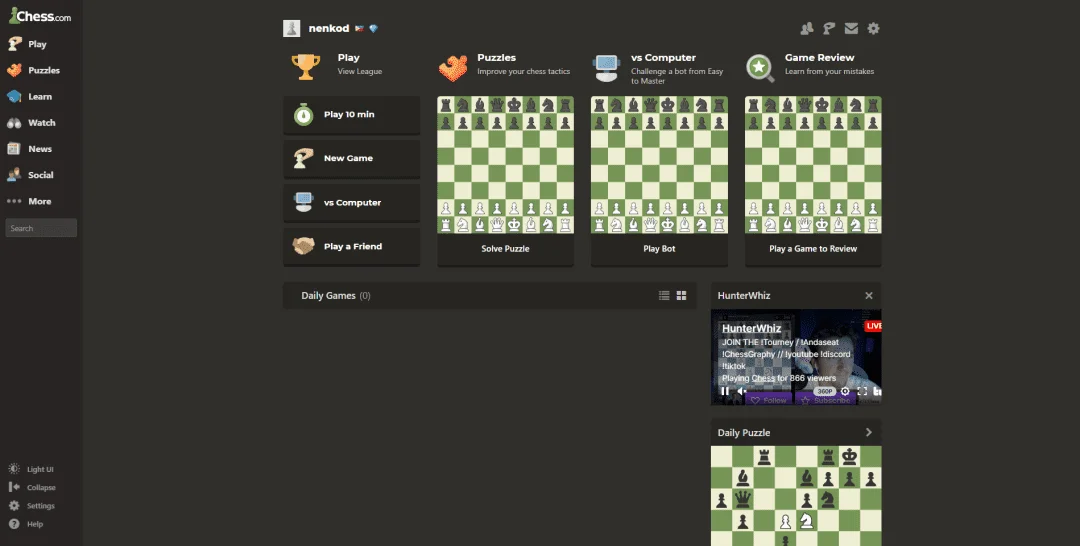This screenshot has height=546, width=1080.
Task: Click the Solve Puzzle board thumbnail
Action: point(506,165)
